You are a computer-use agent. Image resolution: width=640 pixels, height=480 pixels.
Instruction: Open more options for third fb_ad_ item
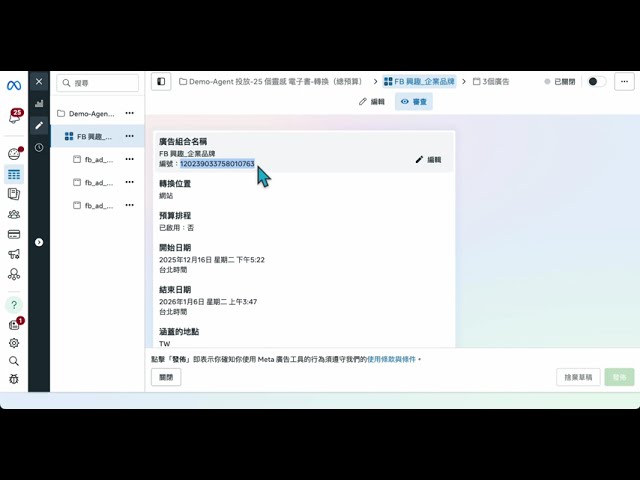pos(130,205)
